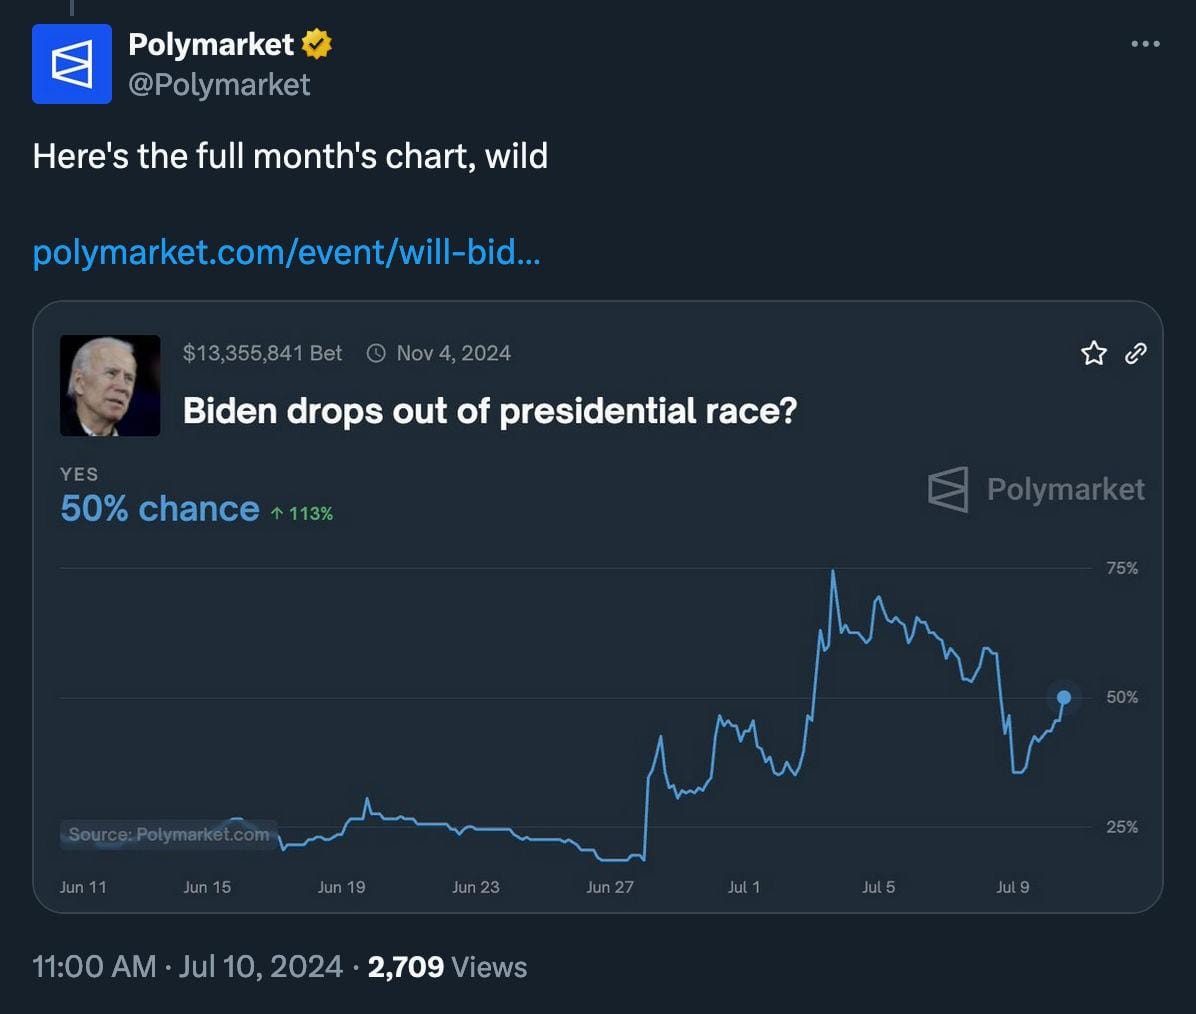Viewport: 1196px width, 1014px height.
Task: Click the Polymarket display name
Action: [211, 44]
